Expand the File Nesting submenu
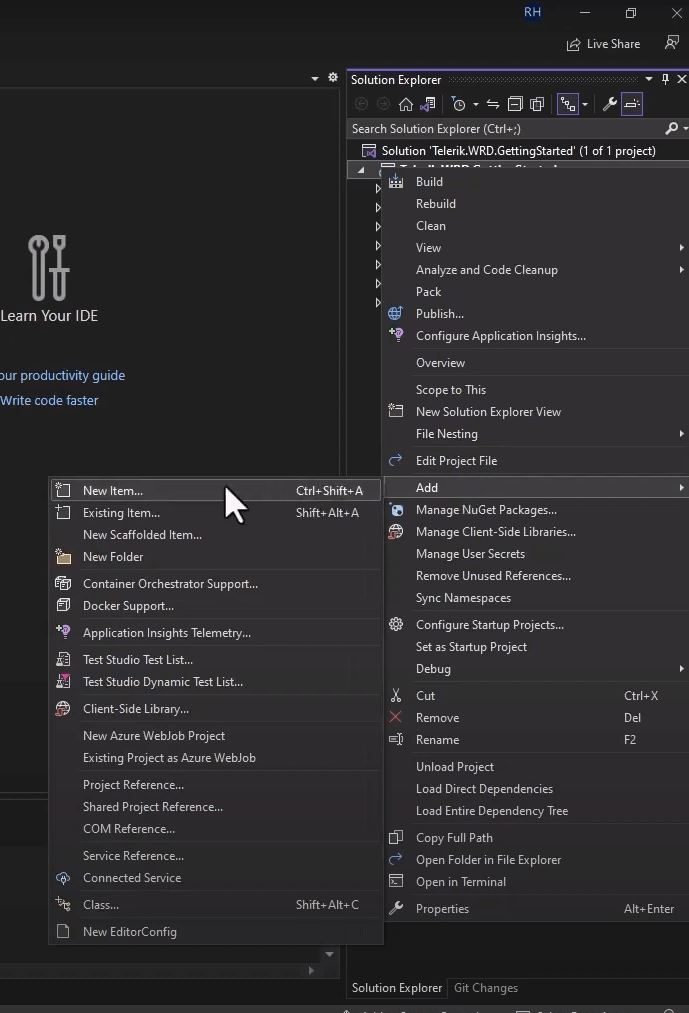The width and height of the screenshot is (689, 1013). pos(536,433)
